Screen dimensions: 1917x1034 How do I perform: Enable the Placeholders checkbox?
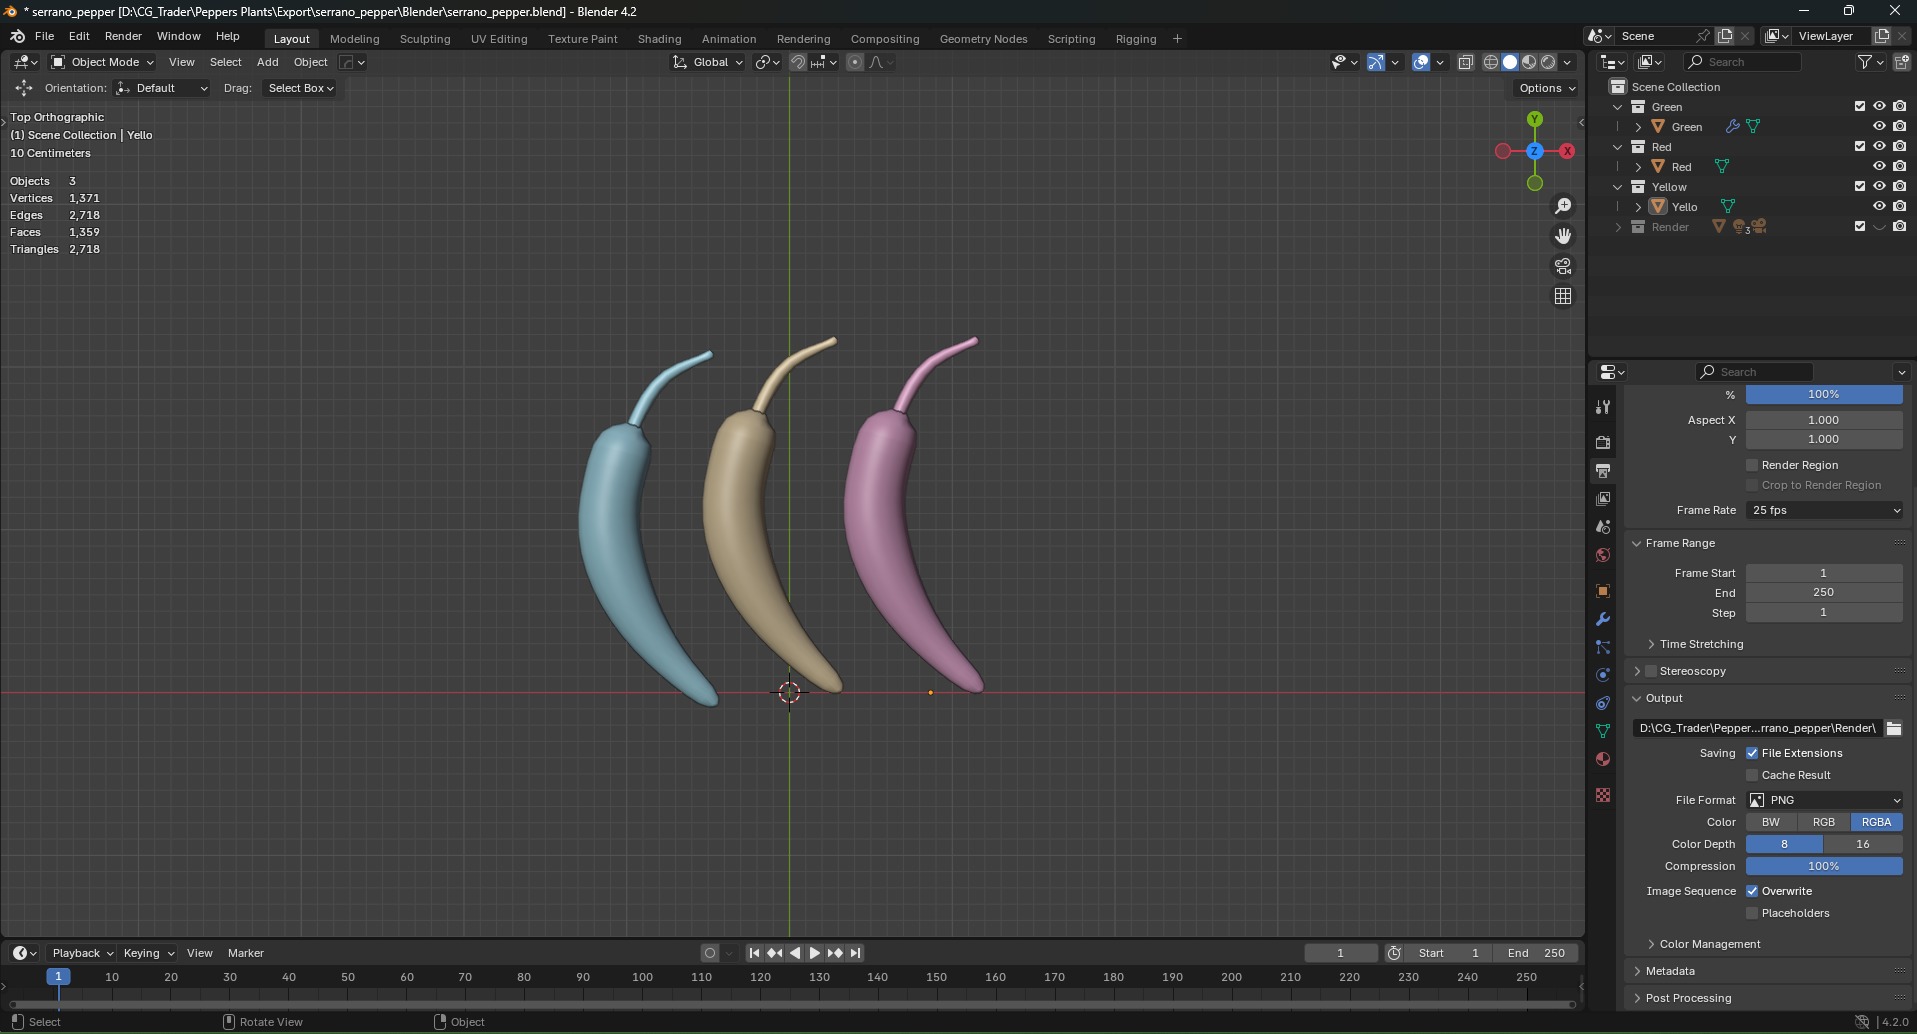(1752, 913)
